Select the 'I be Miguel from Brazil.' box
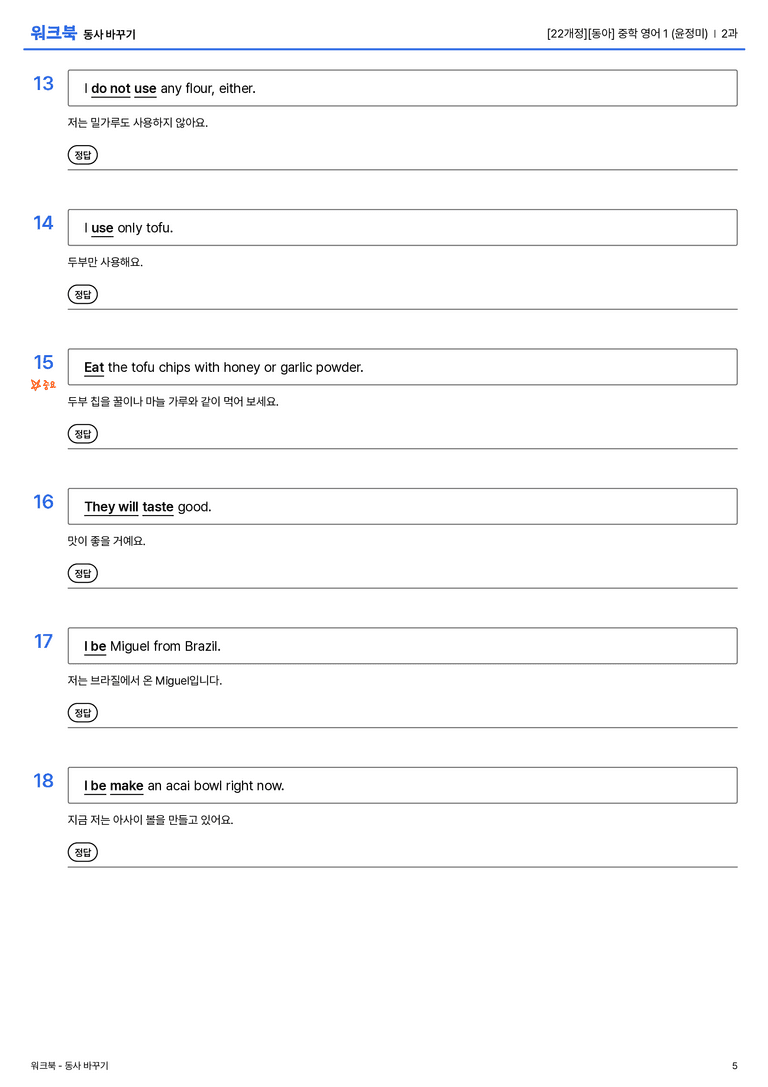 tap(403, 645)
